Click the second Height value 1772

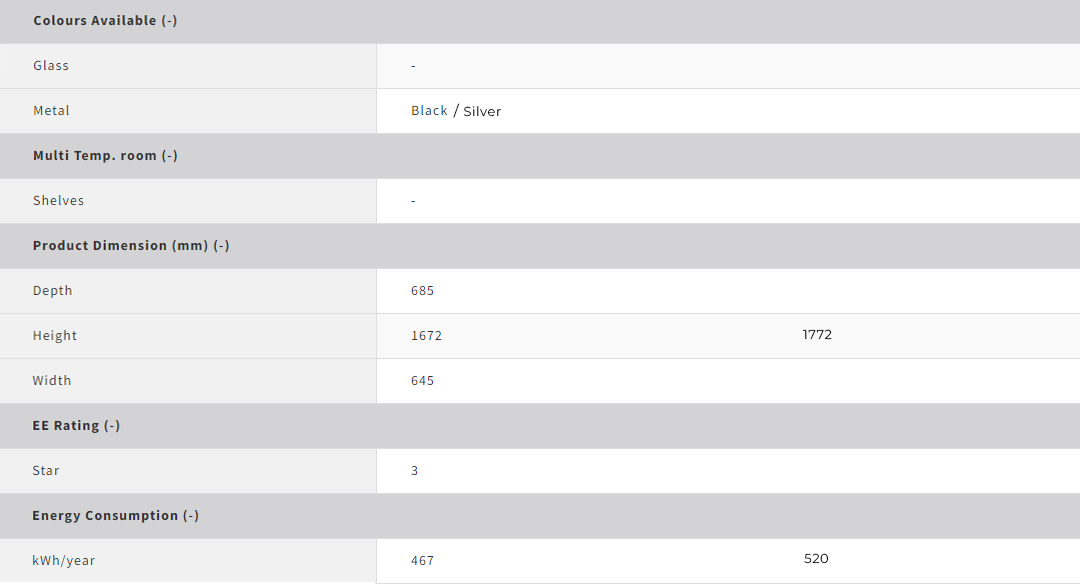(817, 335)
